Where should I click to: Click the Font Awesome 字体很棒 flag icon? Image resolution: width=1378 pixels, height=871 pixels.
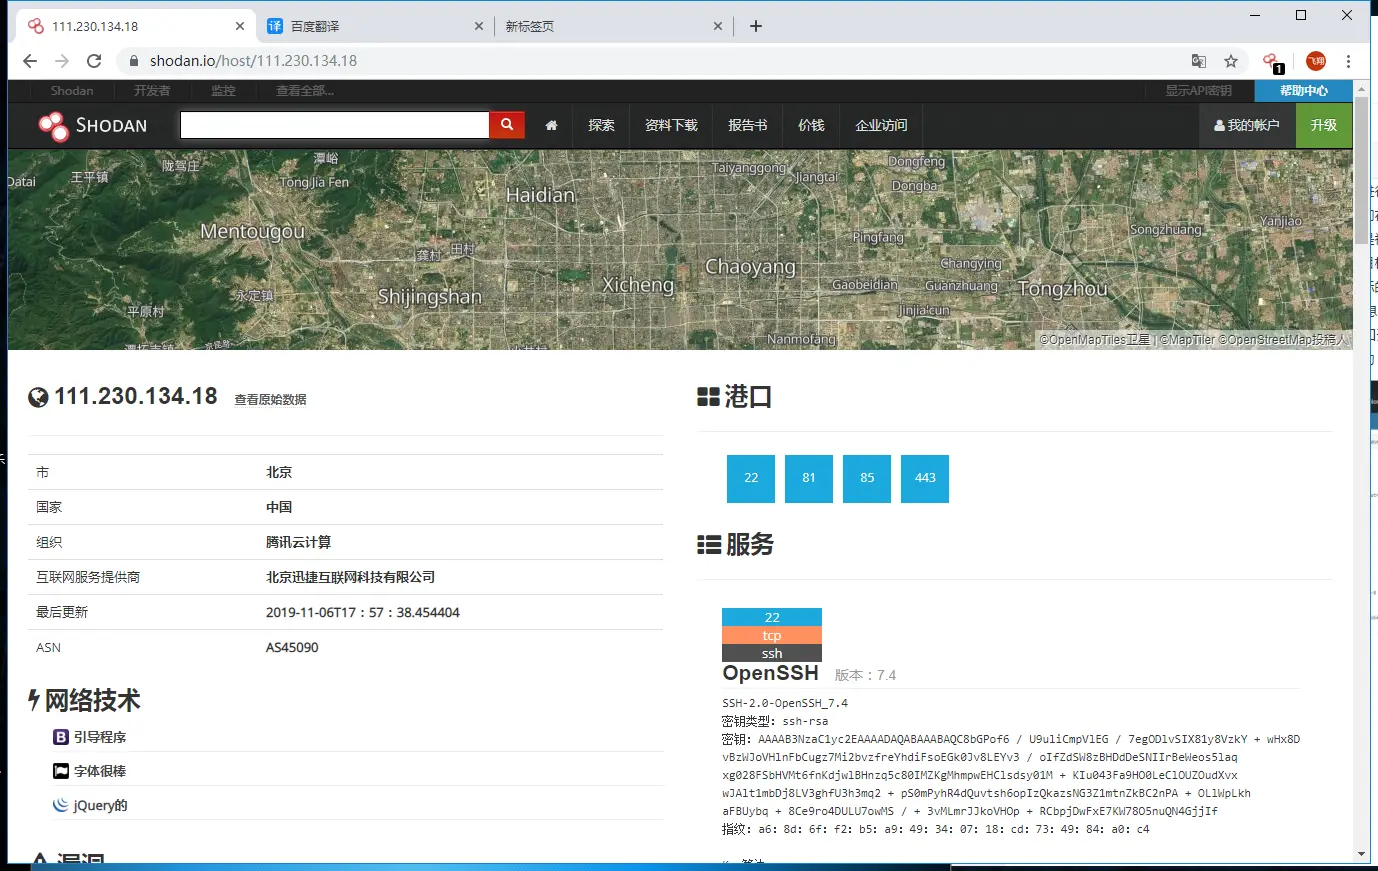(61, 771)
